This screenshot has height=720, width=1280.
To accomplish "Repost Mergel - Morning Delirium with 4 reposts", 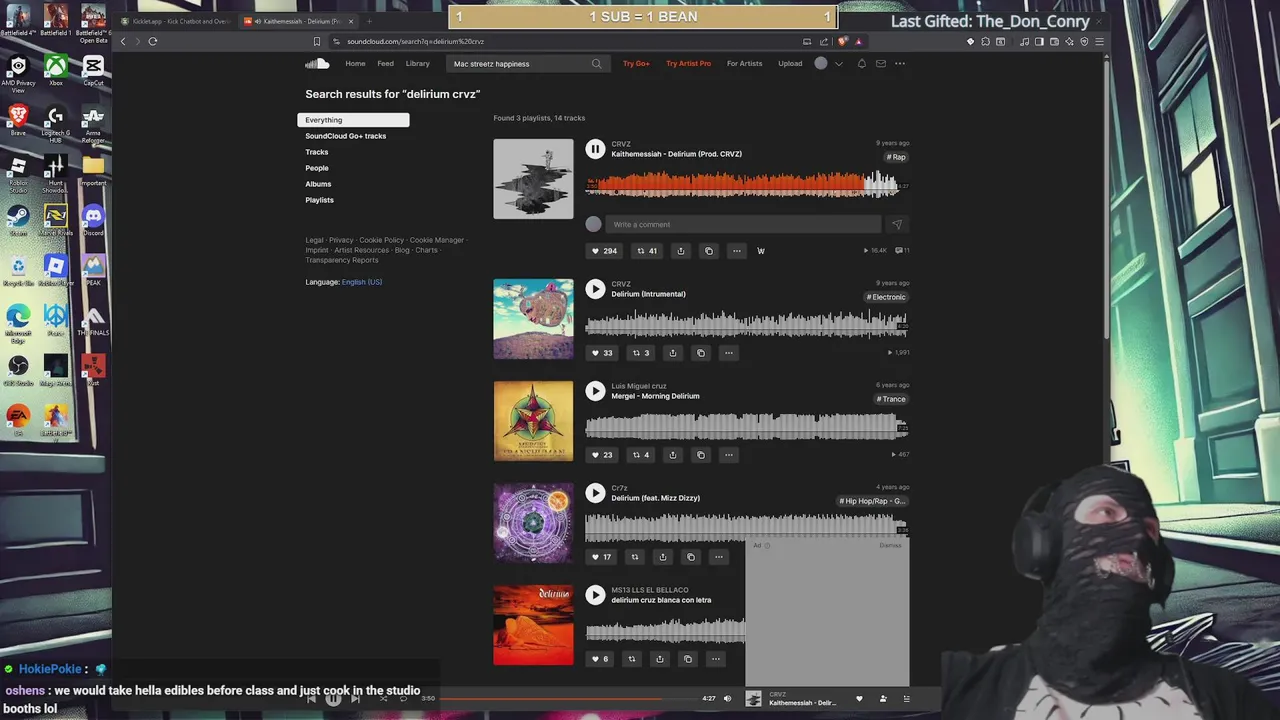I will tap(641, 455).
